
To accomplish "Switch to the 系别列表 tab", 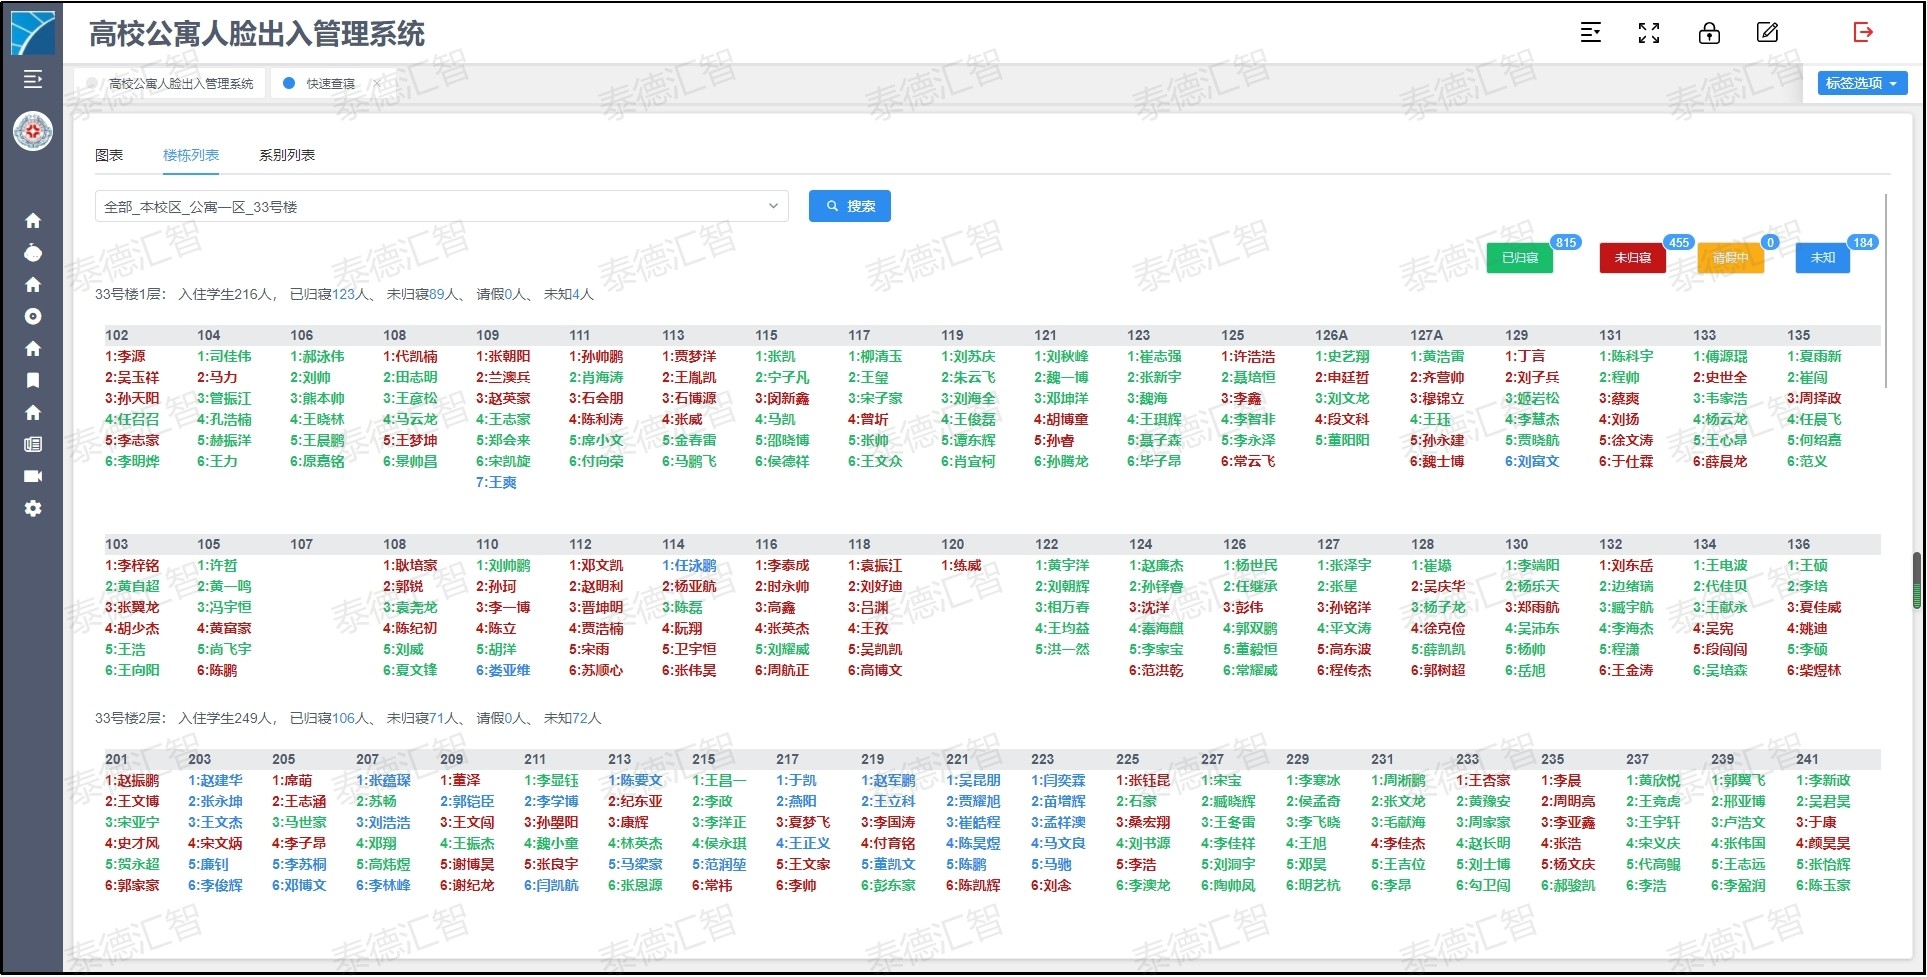I will [x=286, y=155].
